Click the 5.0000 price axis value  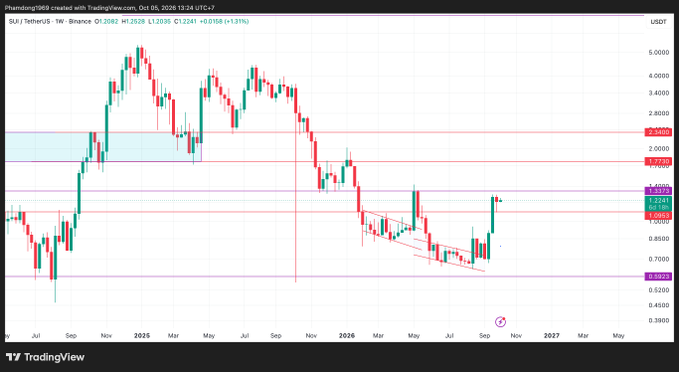coord(658,53)
